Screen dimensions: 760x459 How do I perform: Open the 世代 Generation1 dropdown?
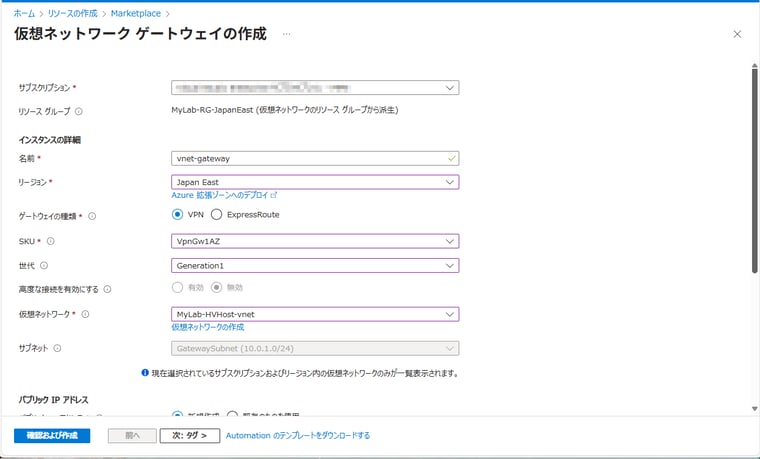pos(315,266)
